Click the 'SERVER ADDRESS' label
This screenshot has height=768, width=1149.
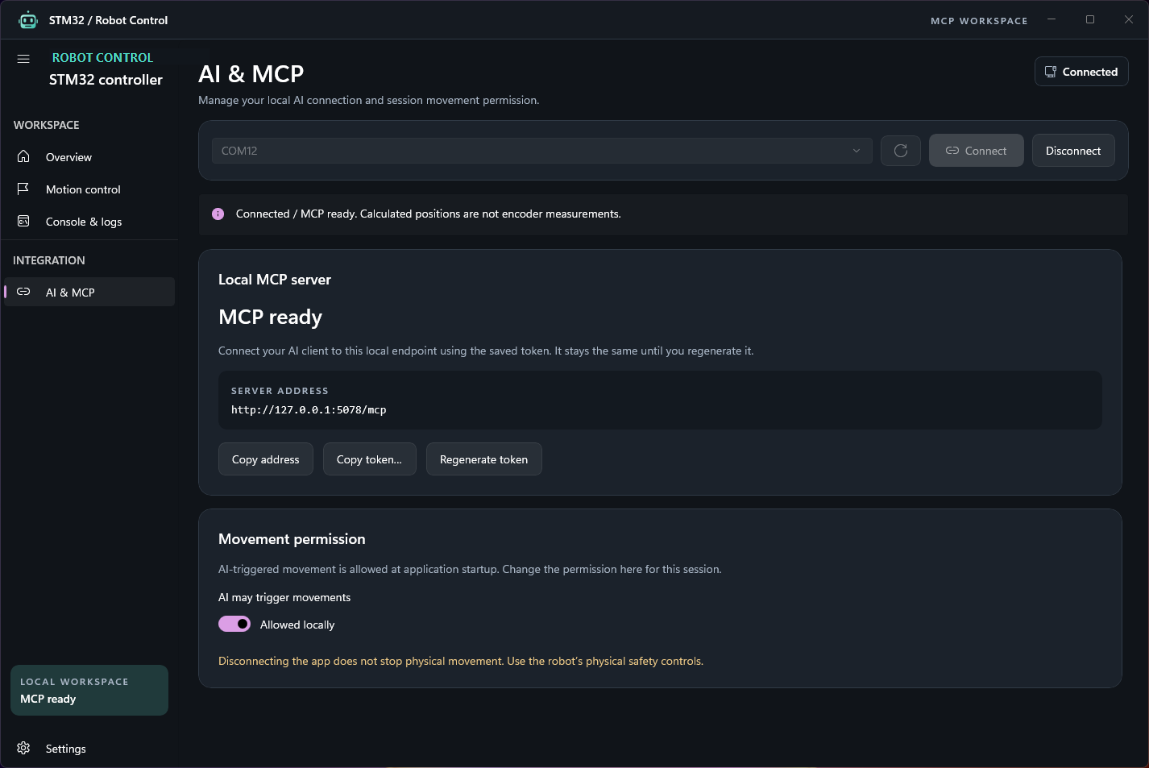click(x=279, y=391)
